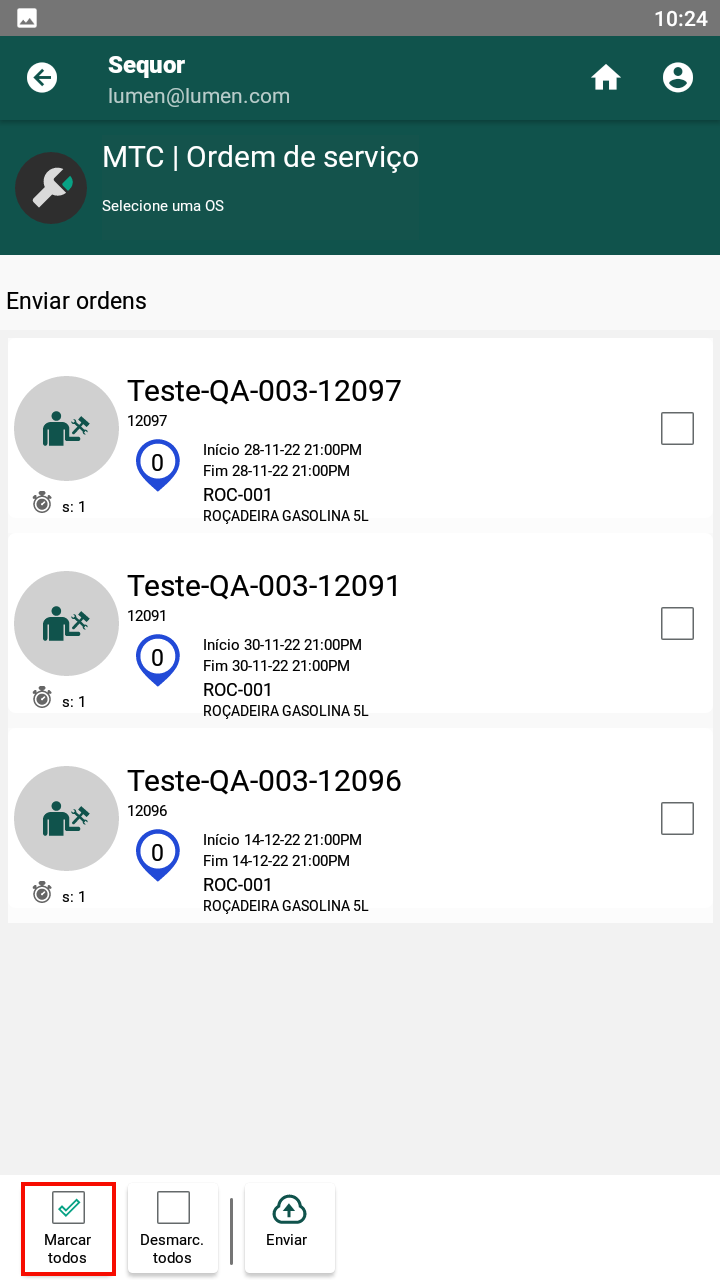This screenshot has height=1280, width=720.
Task: Open the Teste-QA-003-12091 order title
Action: (x=264, y=585)
